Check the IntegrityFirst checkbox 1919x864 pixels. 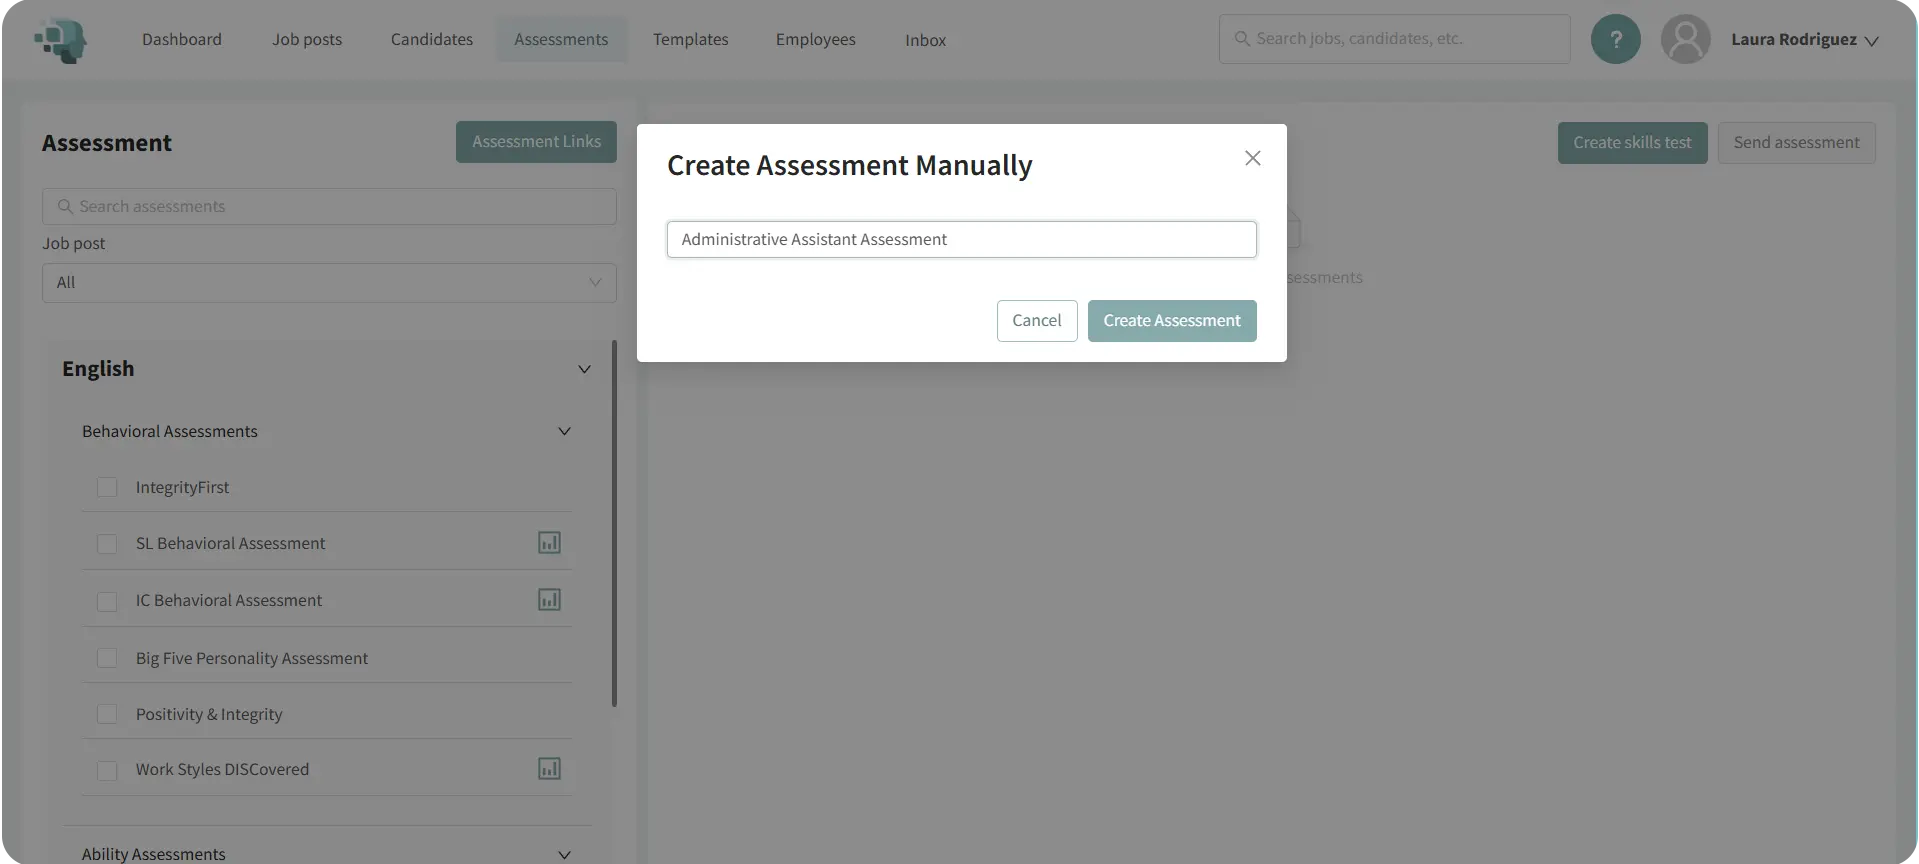click(107, 488)
